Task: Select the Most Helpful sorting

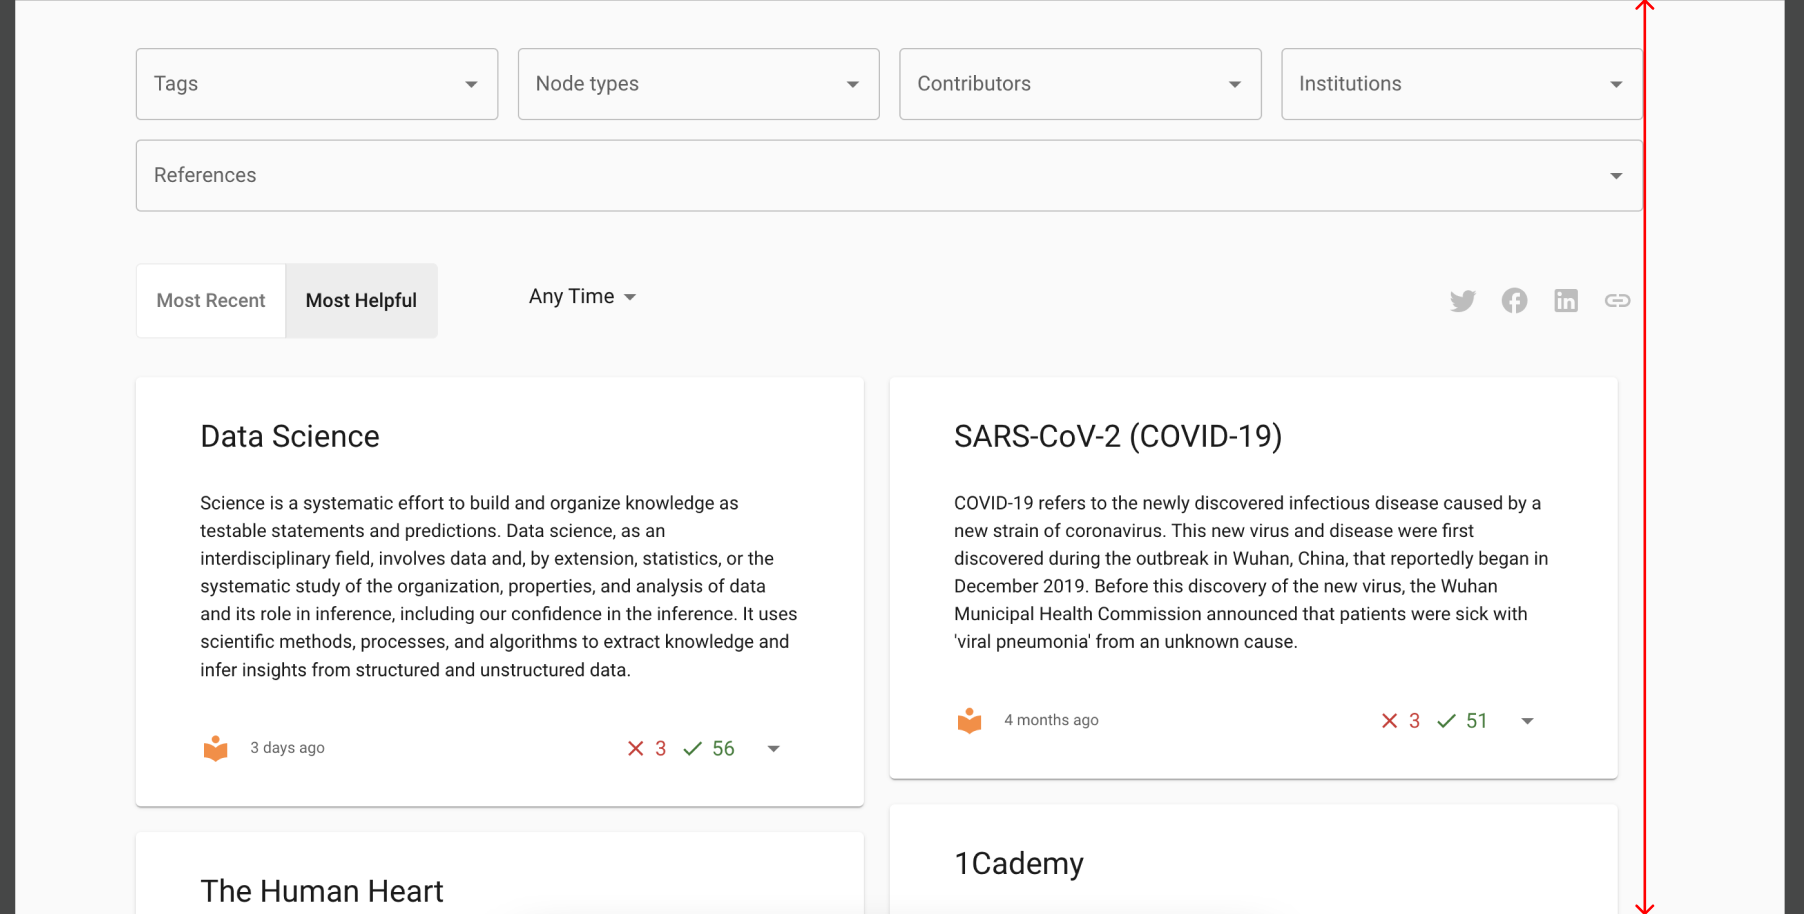Action: click(361, 301)
